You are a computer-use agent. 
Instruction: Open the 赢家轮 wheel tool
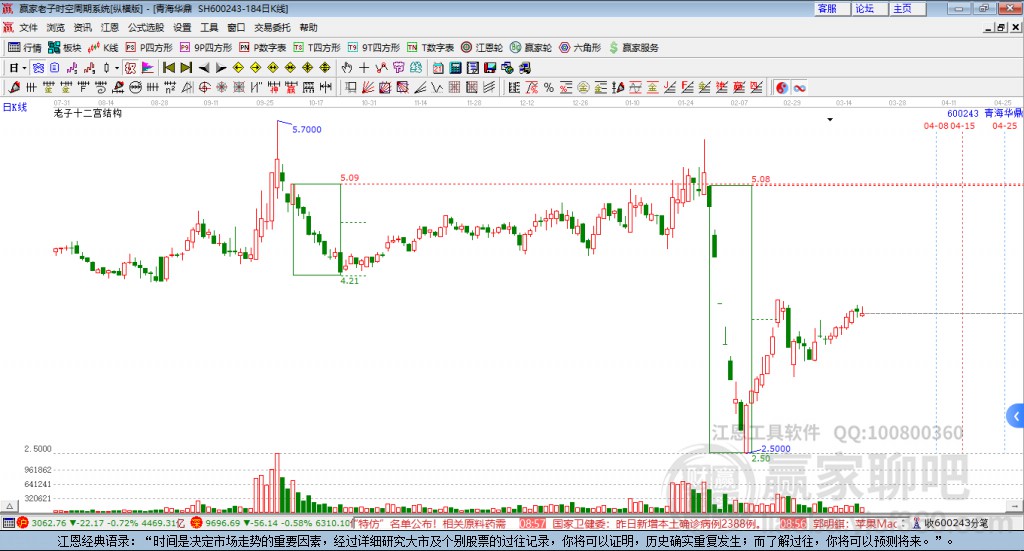530,48
